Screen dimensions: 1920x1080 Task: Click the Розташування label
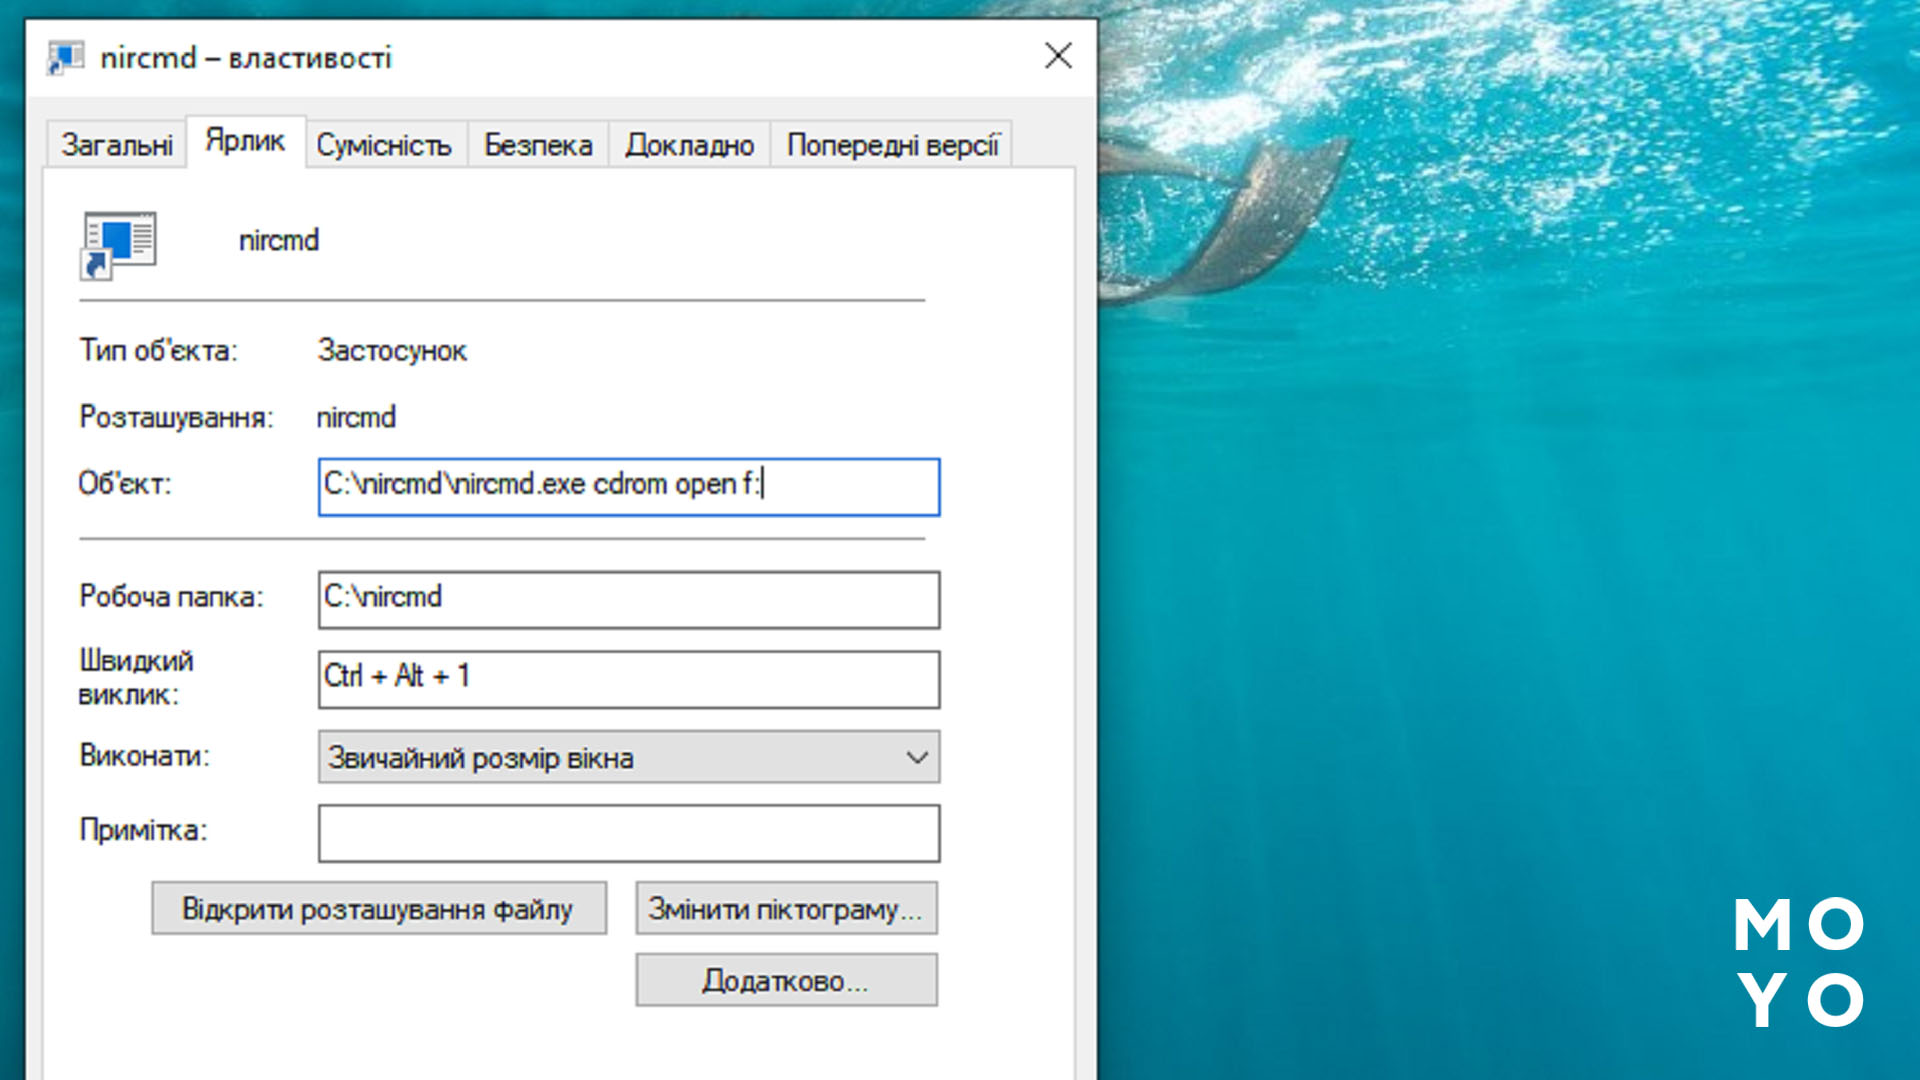tap(176, 417)
